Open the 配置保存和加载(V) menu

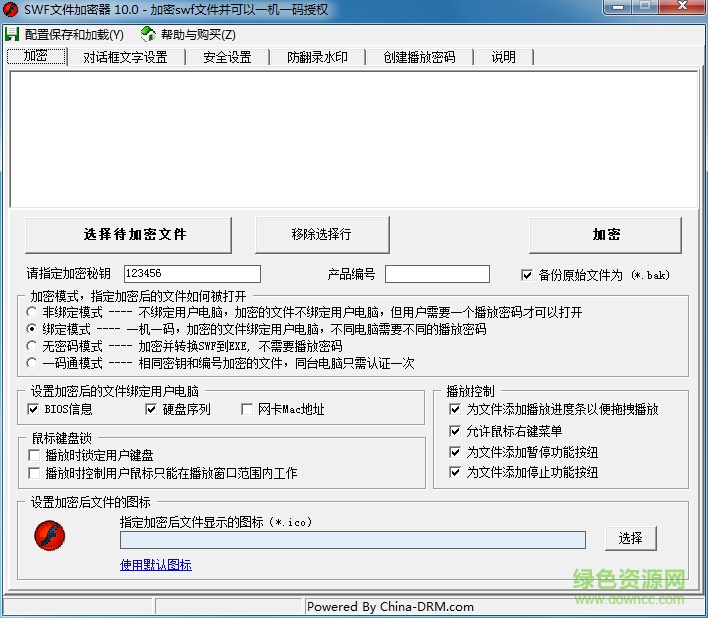click(73, 35)
